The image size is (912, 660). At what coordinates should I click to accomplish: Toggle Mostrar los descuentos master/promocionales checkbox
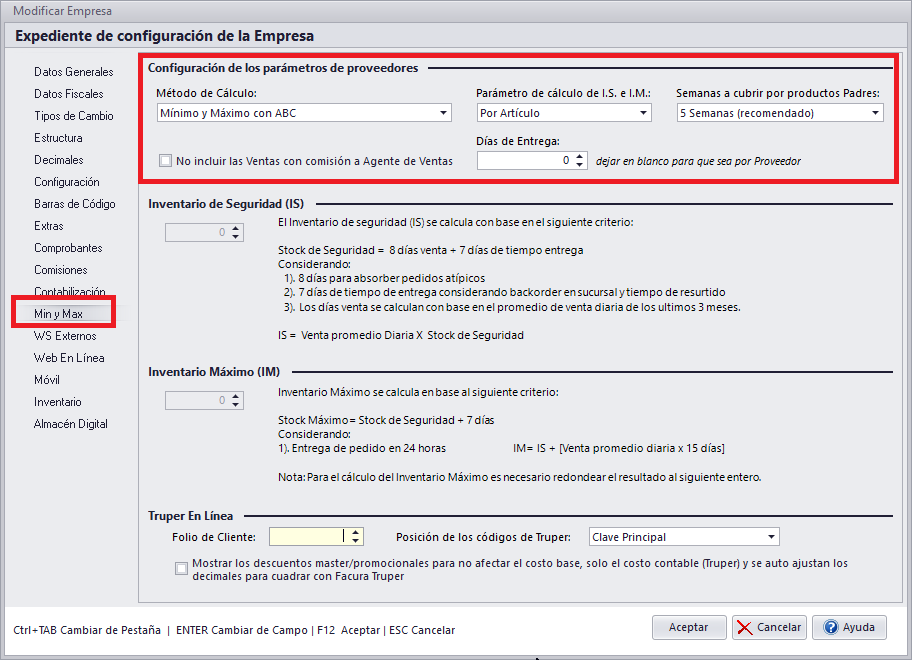[x=181, y=568]
